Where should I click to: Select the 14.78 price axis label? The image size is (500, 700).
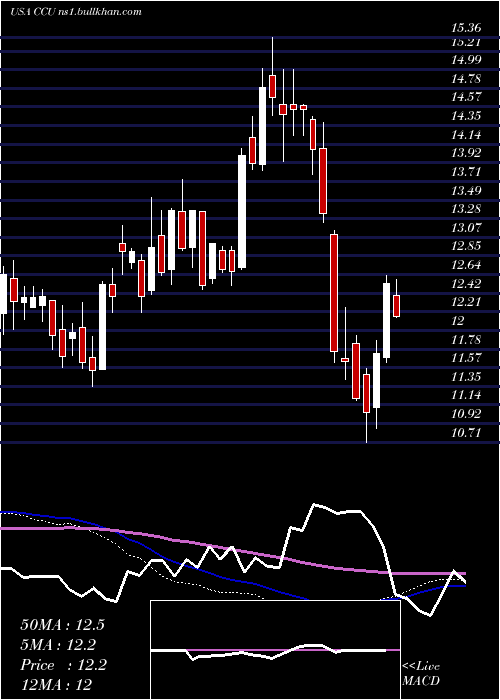(x=466, y=79)
